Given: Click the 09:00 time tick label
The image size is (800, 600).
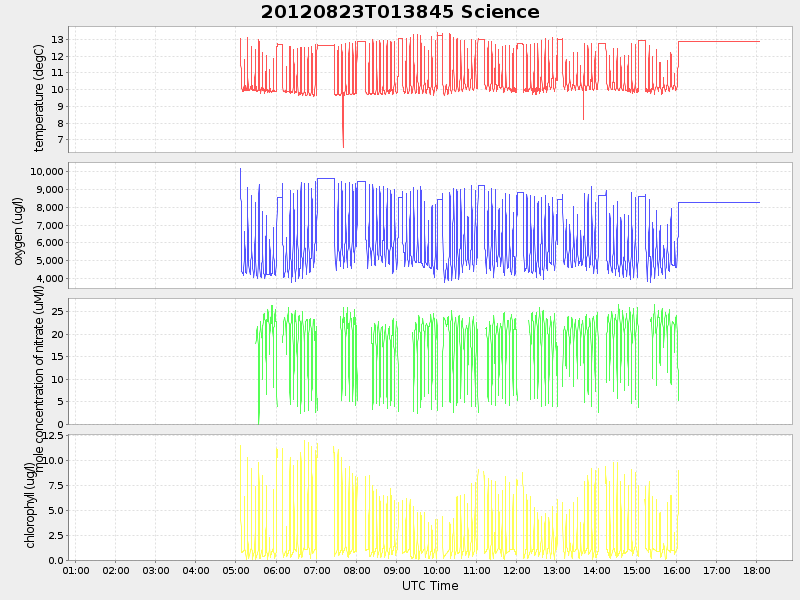Looking at the screenshot, I should pos(396,570).
